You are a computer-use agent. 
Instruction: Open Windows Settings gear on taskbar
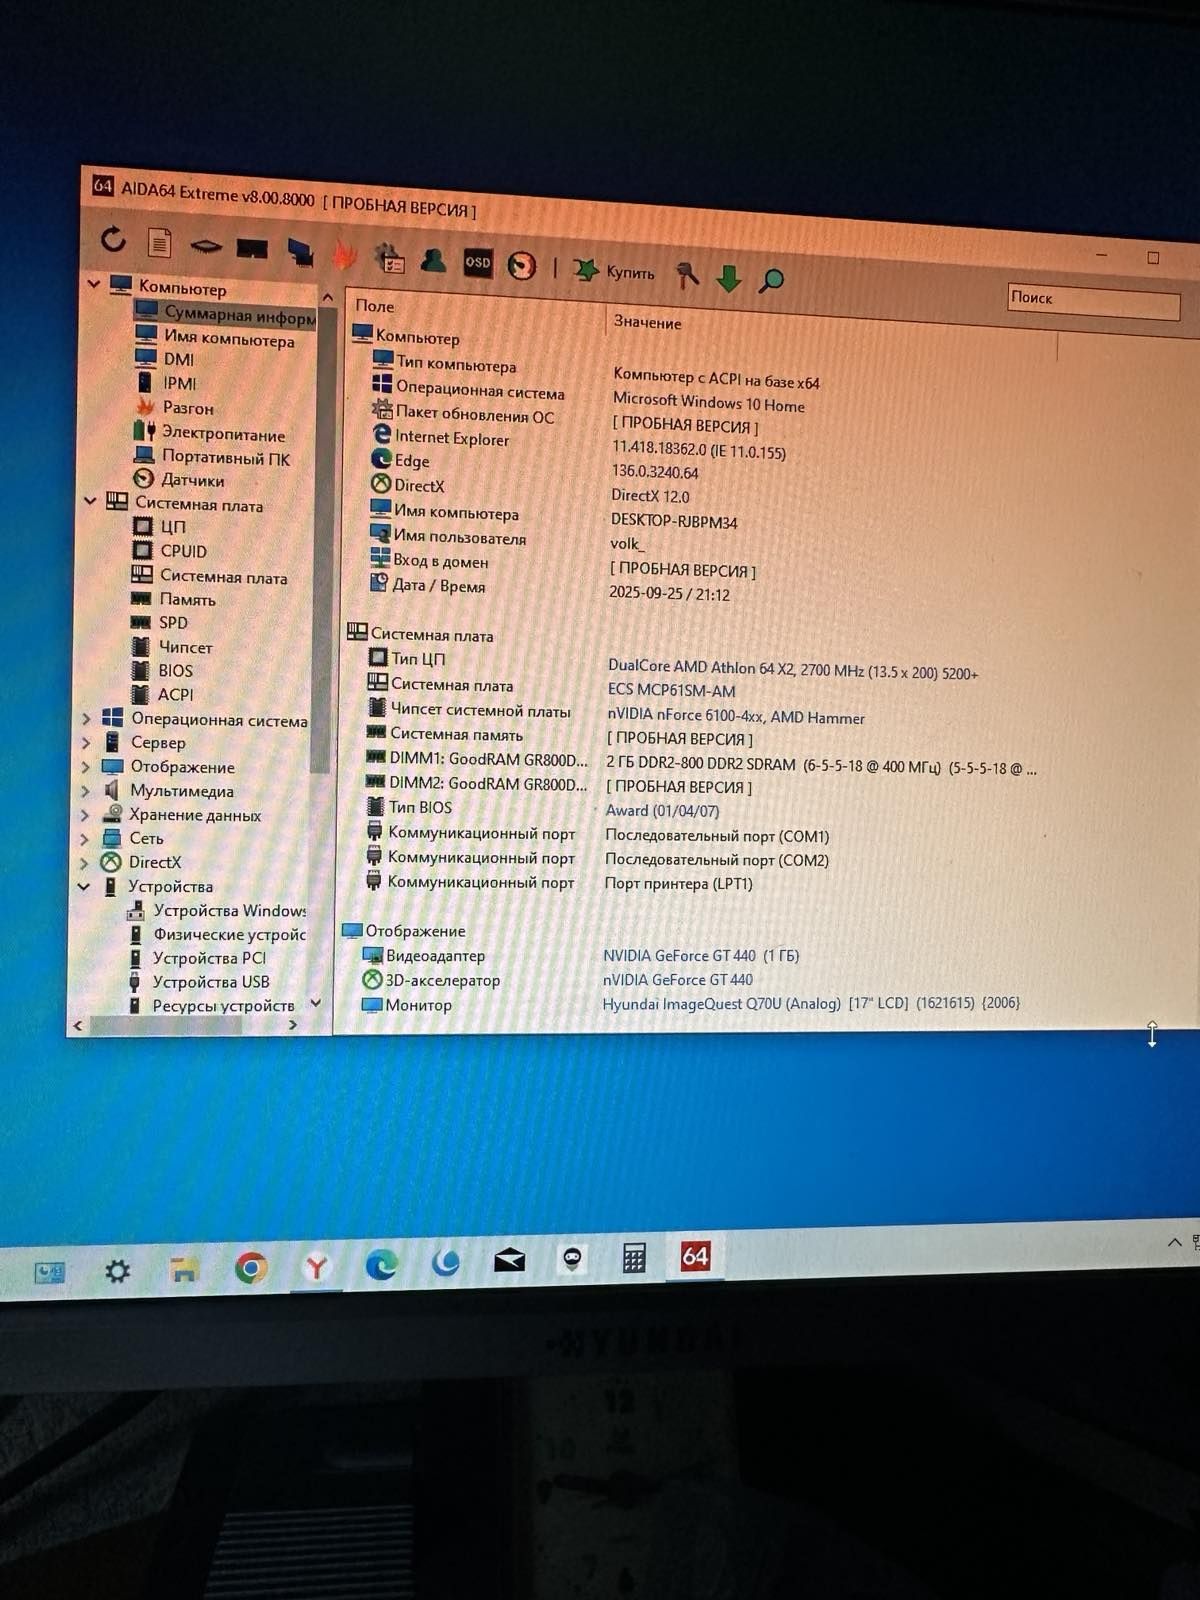(x=117, y=1271)
